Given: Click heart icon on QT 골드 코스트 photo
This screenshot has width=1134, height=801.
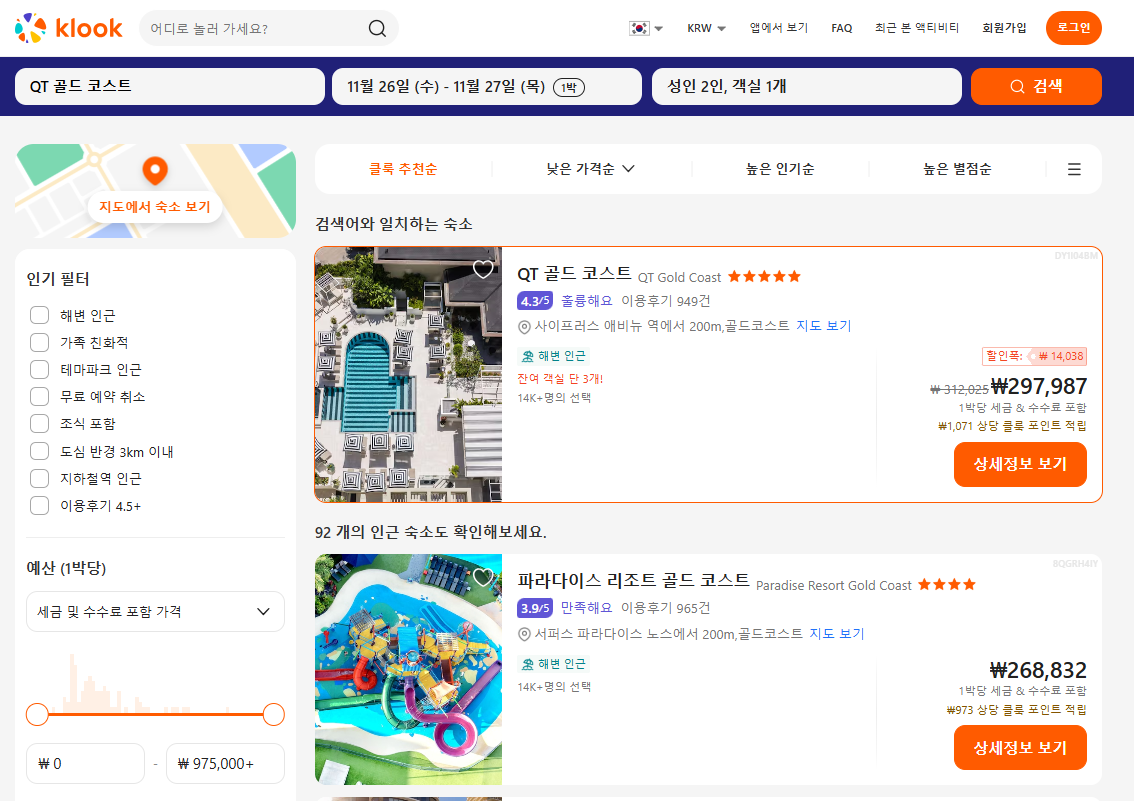Looking at the screenshot, I should coord(483,269).
